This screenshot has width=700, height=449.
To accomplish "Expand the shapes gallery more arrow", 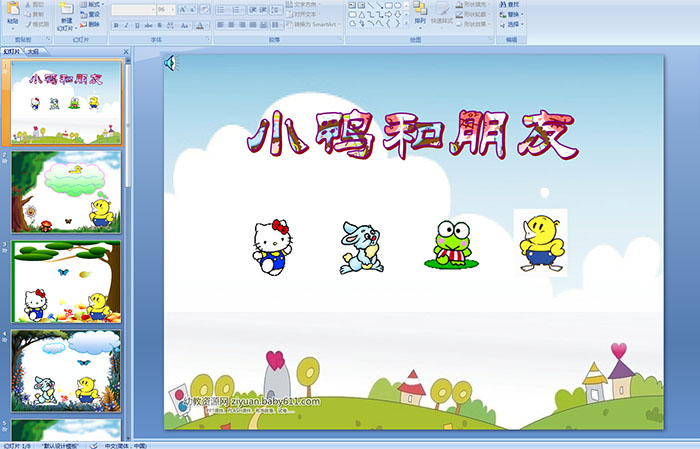I will (x=406, y=22).
